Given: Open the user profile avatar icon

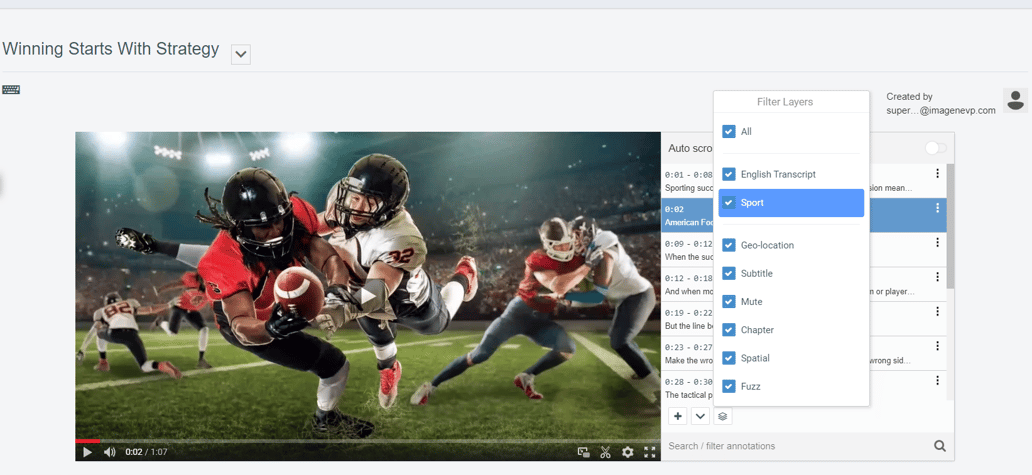Looking at the screenshot, I should pyautogui.click(x=1016, y=100).
